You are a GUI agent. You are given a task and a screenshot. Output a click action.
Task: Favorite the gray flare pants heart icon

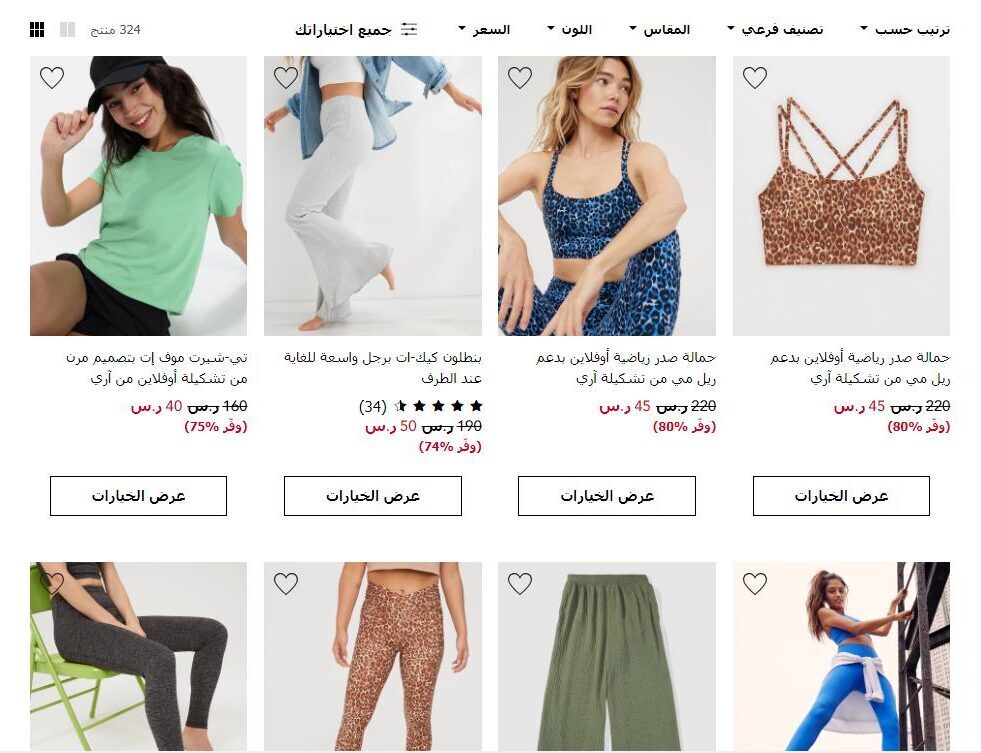[286, 78]
